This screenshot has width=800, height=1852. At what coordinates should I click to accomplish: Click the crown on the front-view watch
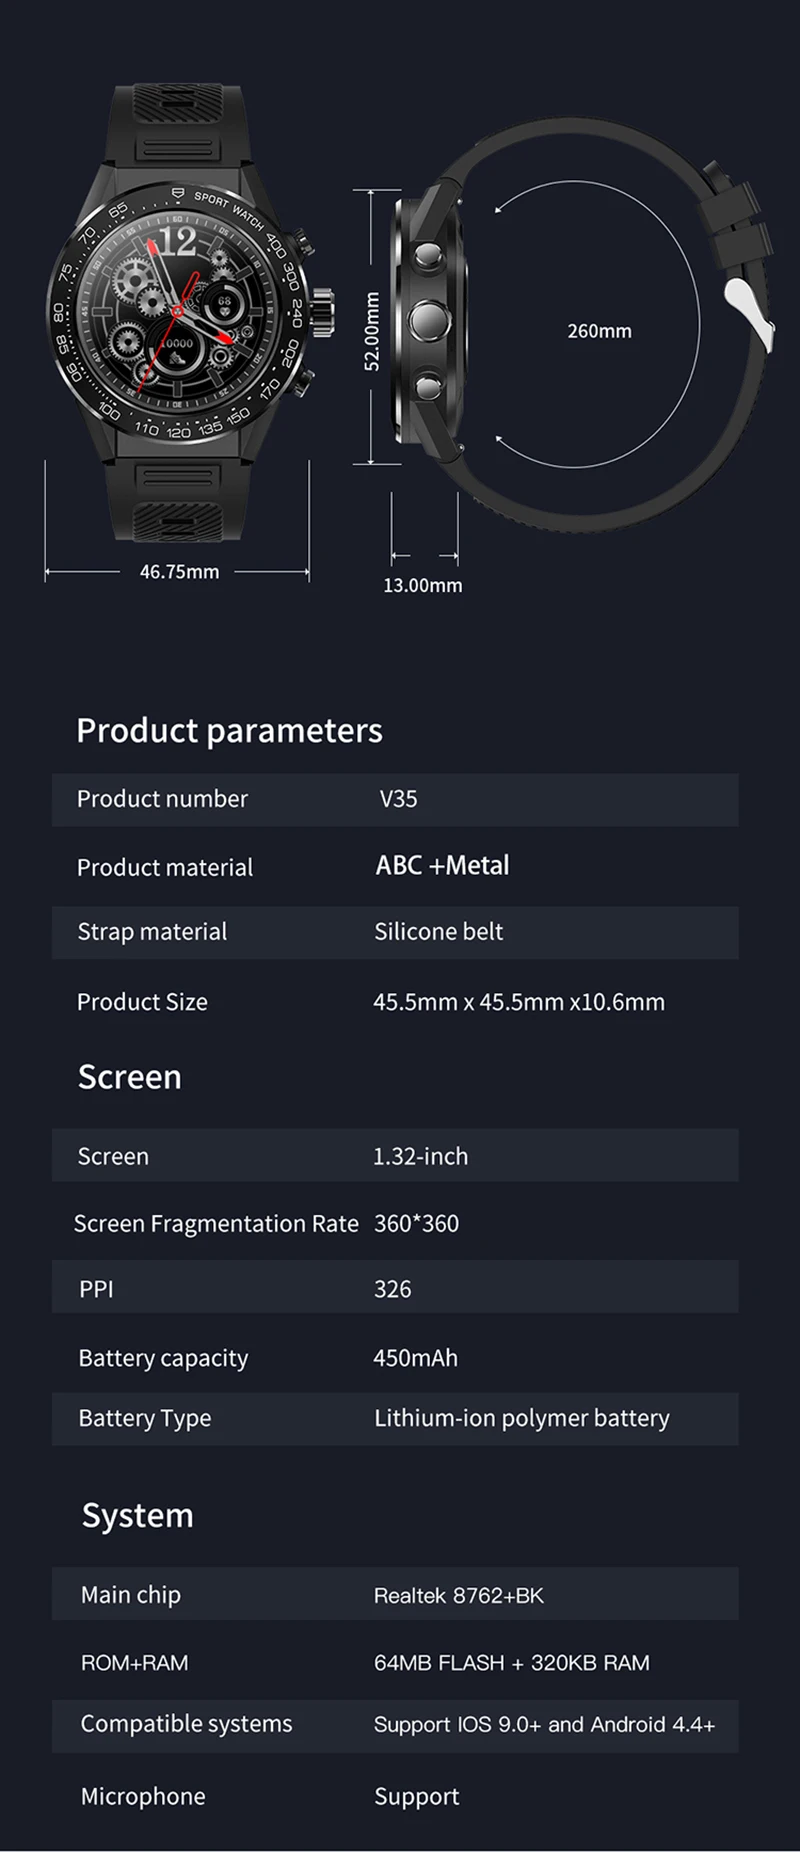tap(322, 311)
